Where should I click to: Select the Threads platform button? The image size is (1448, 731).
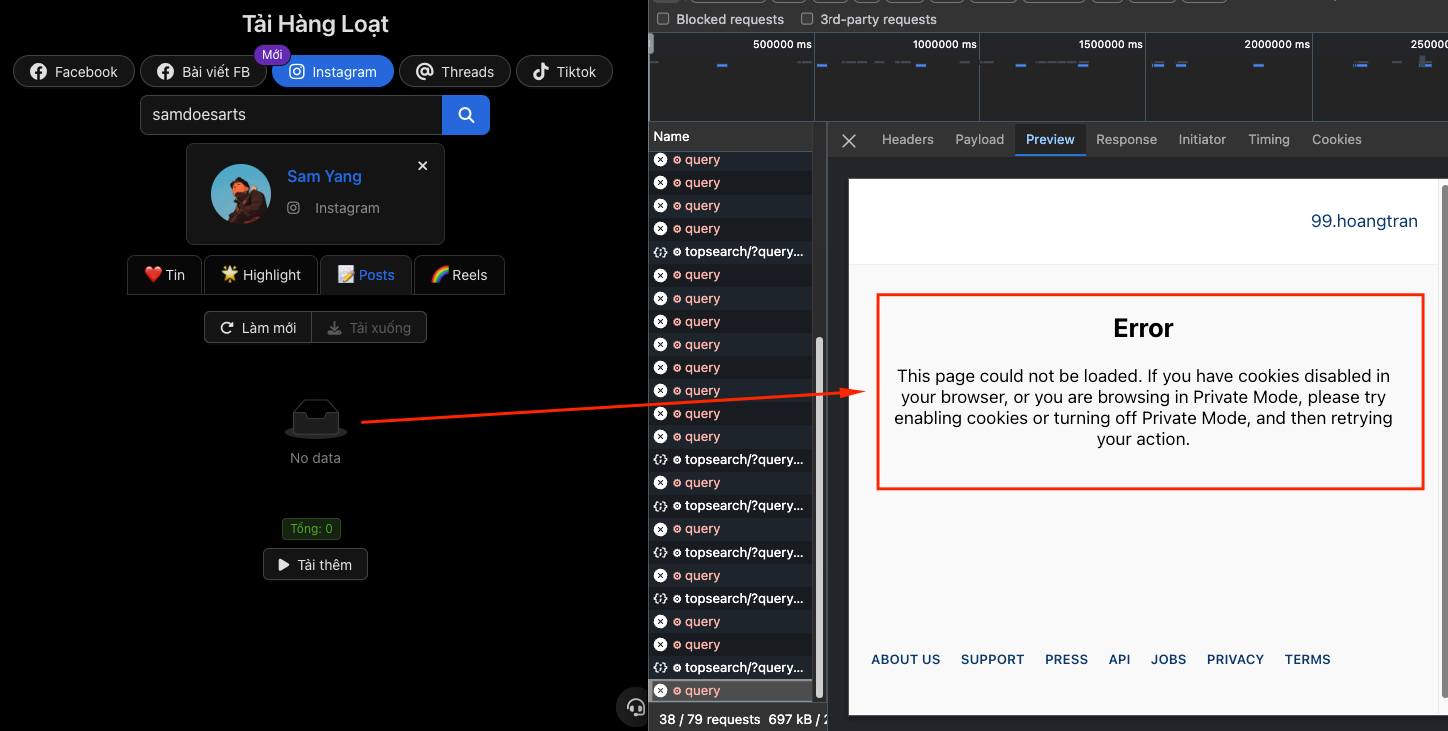tap(455, 72)
